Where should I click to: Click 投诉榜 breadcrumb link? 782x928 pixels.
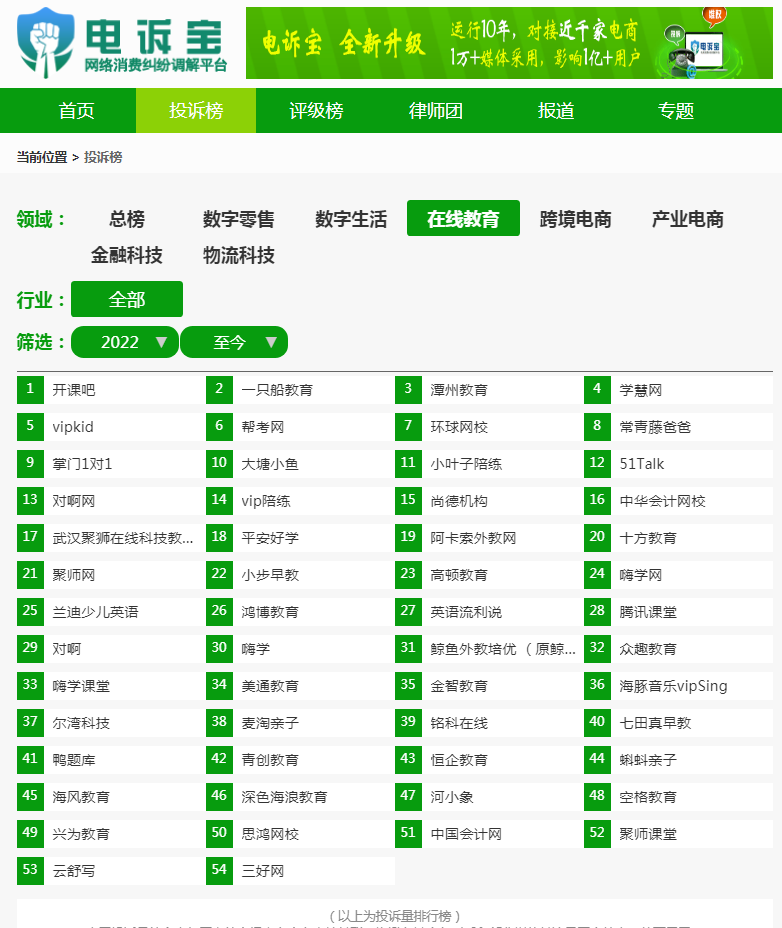click(x=103, y=157)
